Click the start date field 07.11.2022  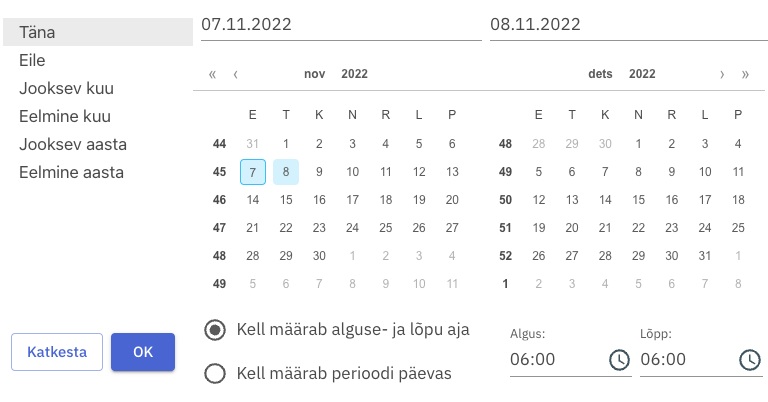pos(340,23)
